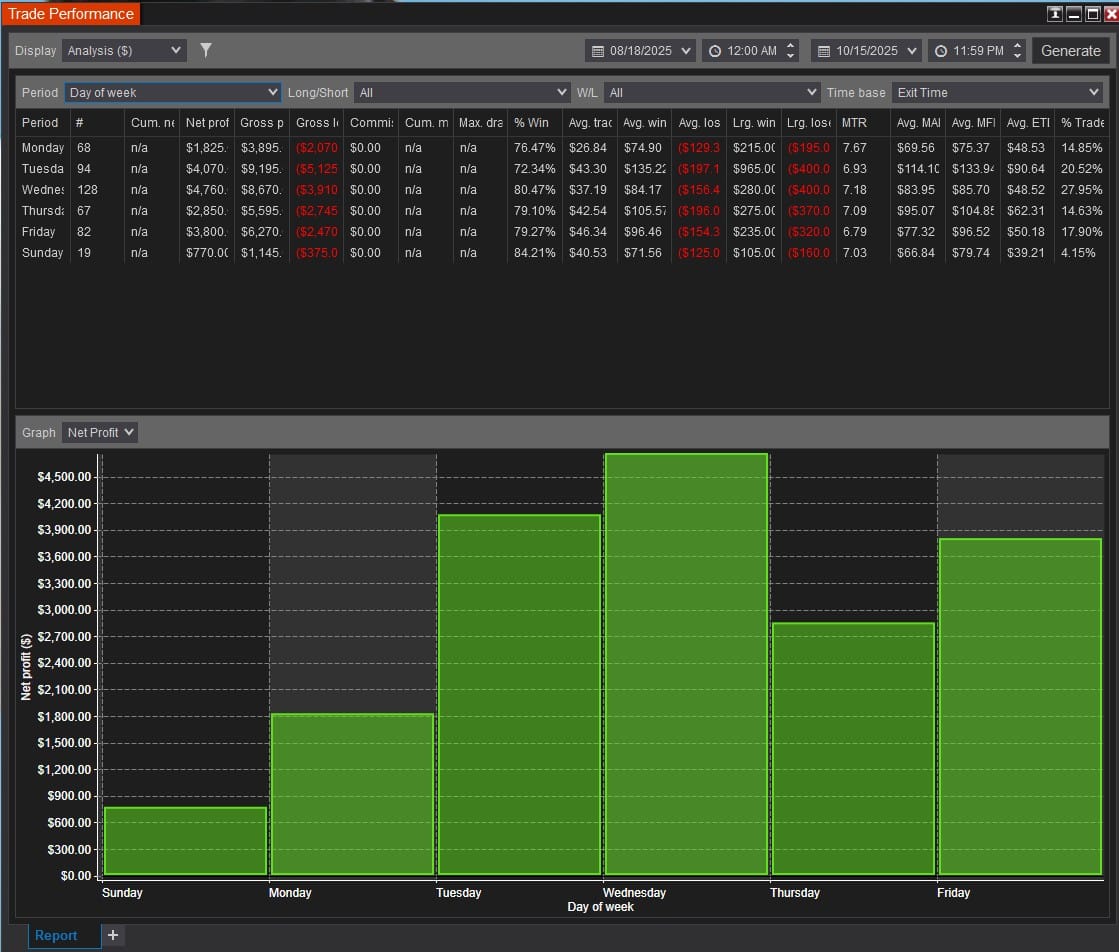
Task: Open the end date calendar picker
Action: click(x=824, y=51)
